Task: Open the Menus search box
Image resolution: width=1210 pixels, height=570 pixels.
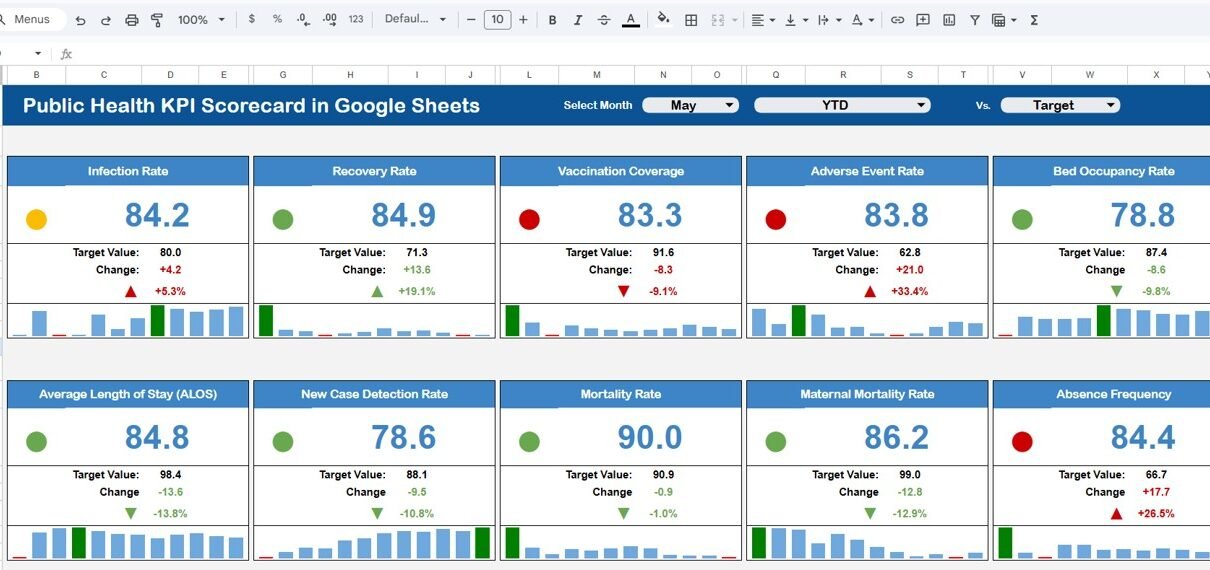Action: click(32, 20)
